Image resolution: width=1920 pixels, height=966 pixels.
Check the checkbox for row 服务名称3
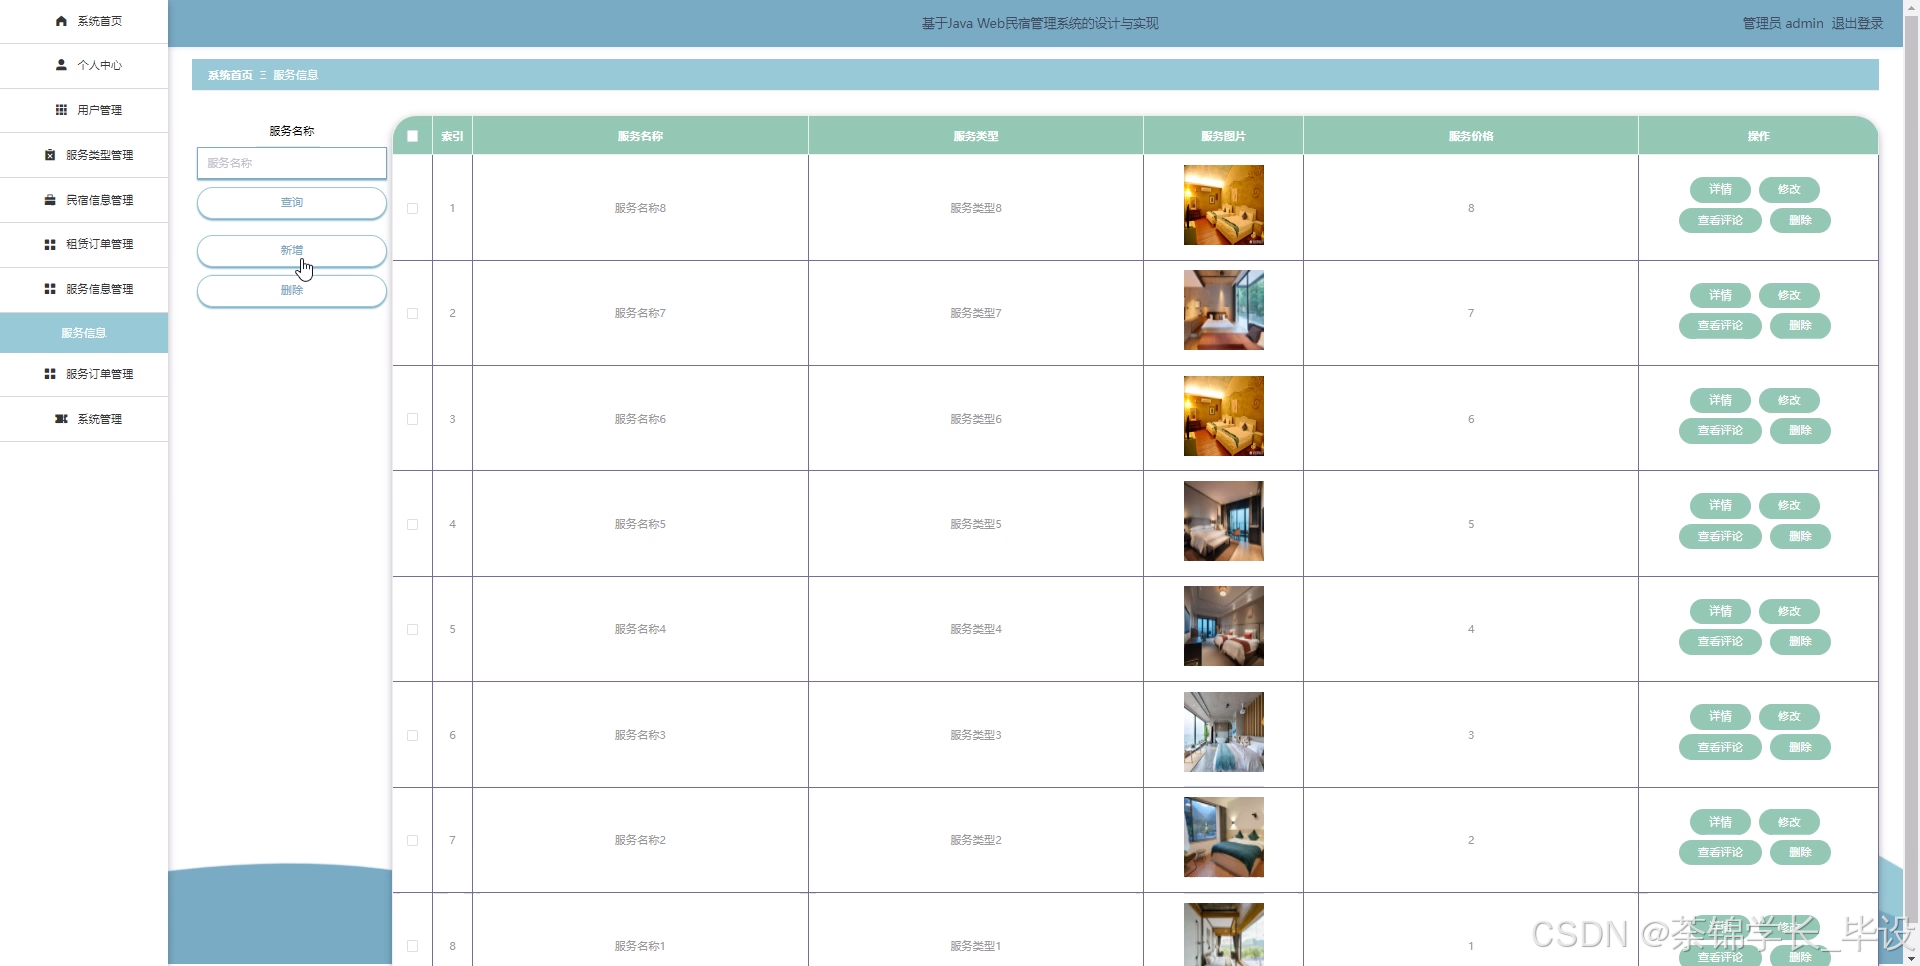(412, 735)
